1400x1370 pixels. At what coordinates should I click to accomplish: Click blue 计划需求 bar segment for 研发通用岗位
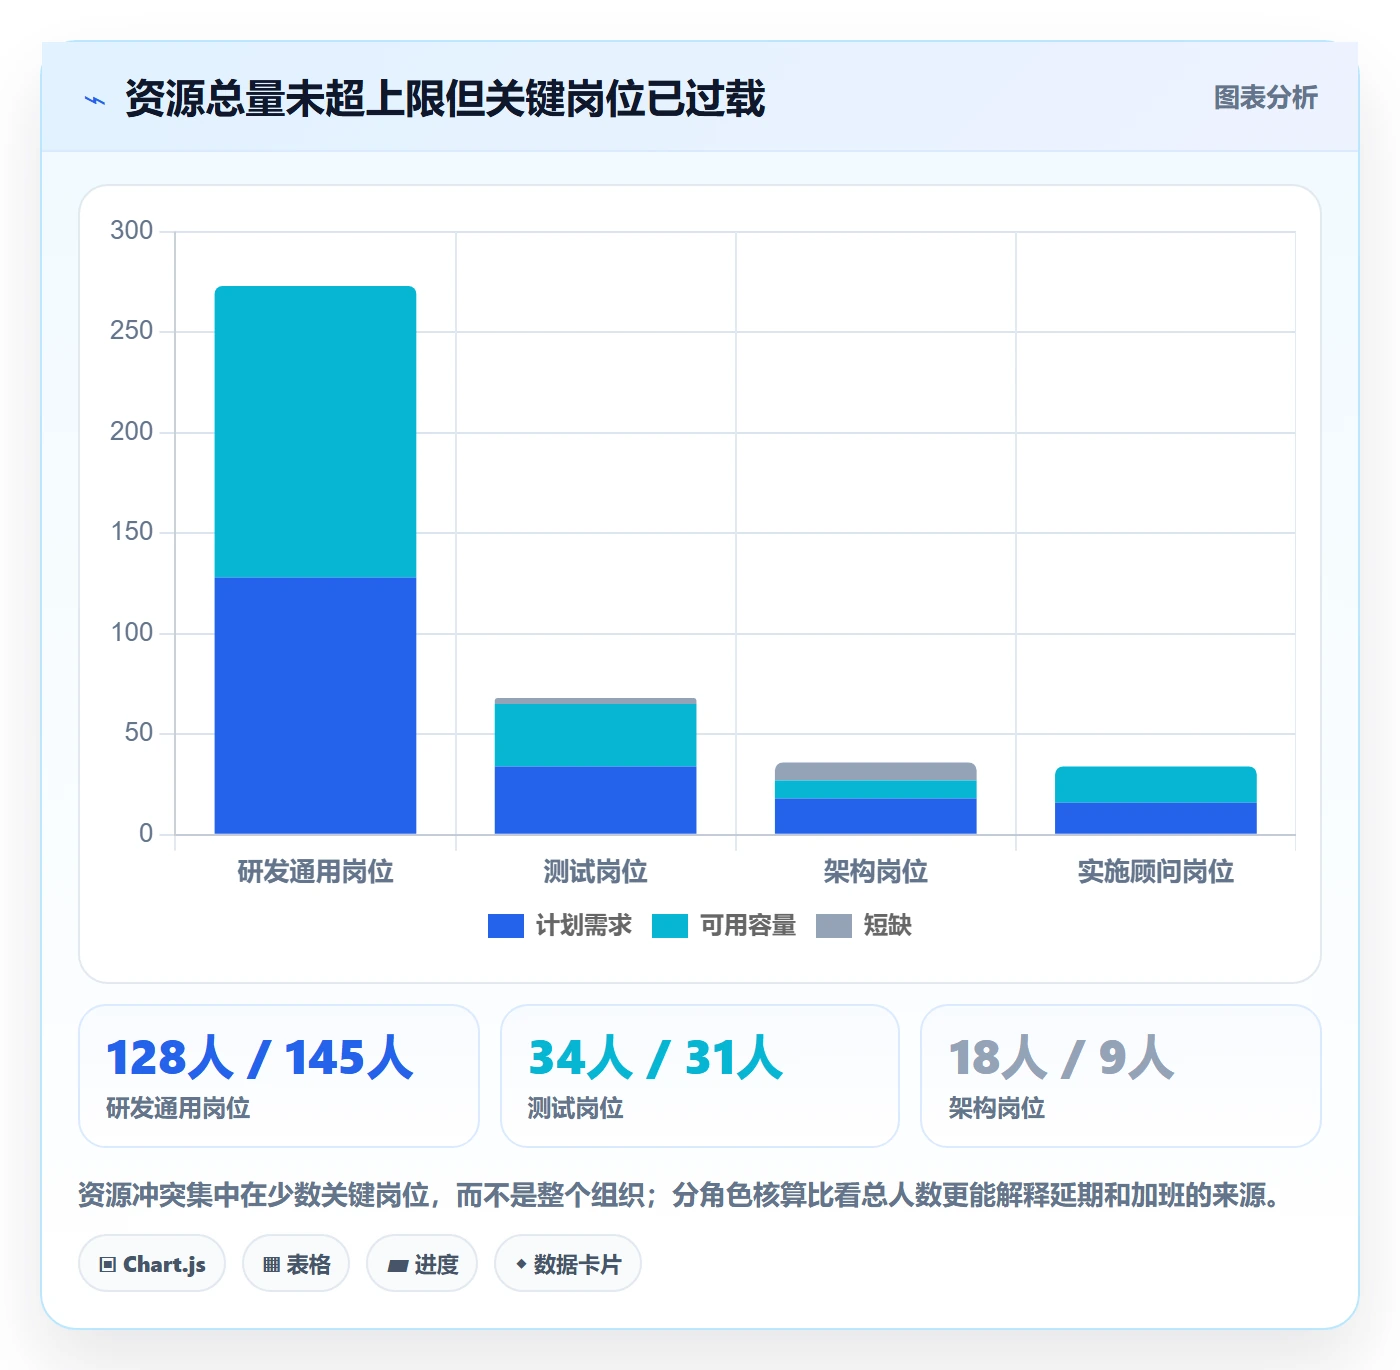tap(315, 706)
